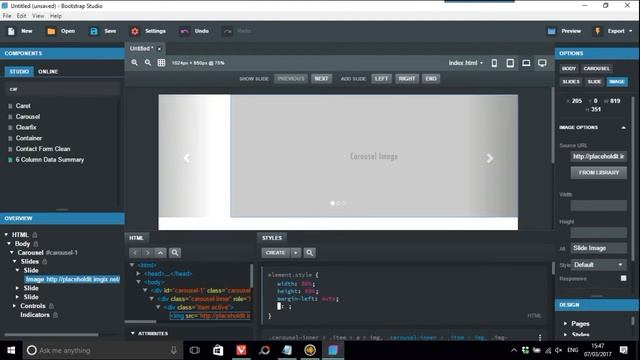Viewport: 640px width, 360px height.
Task: Click the Source URL input field
Action: point(598,156)
